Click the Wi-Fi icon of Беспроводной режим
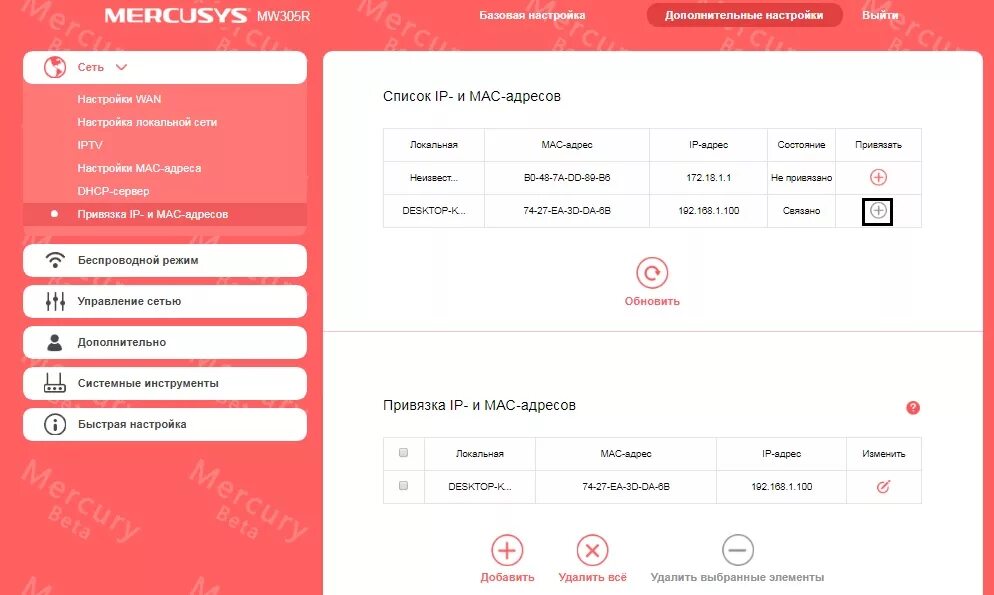The width and height of the screenshot is (994, 595). coord(55,260)
